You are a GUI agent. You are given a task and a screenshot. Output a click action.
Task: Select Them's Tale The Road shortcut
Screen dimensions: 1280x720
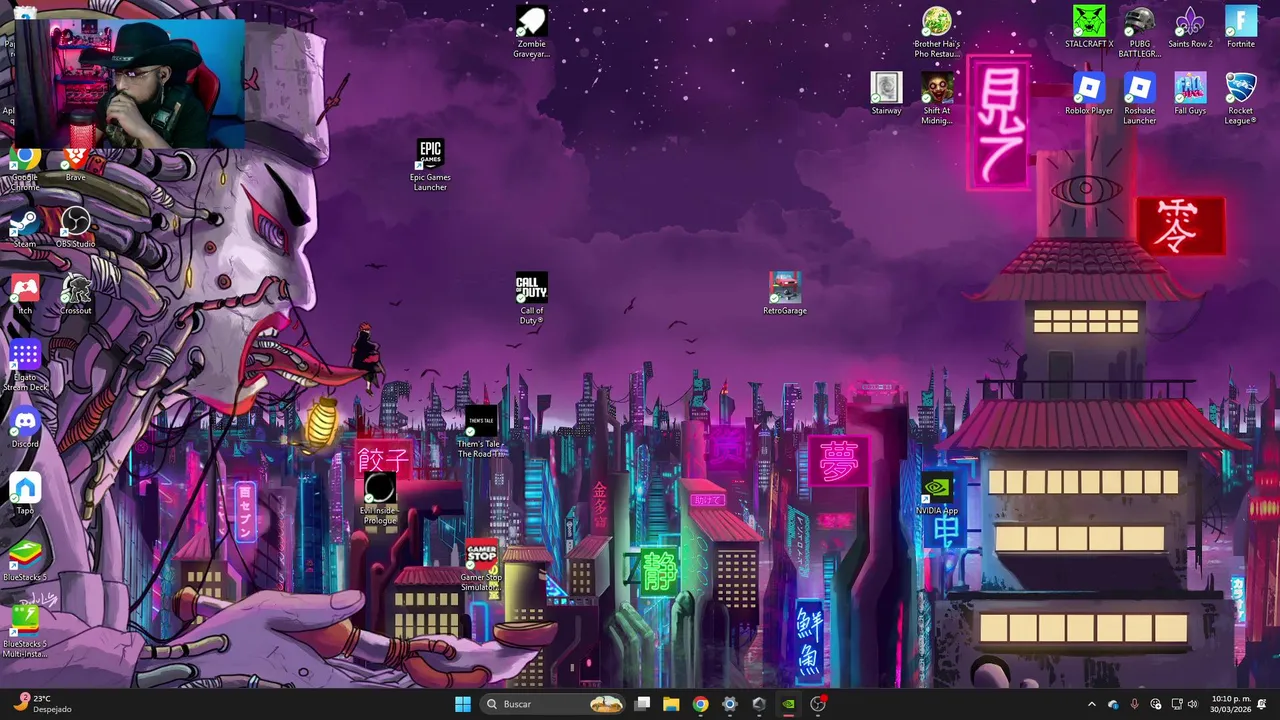point(481,432)
